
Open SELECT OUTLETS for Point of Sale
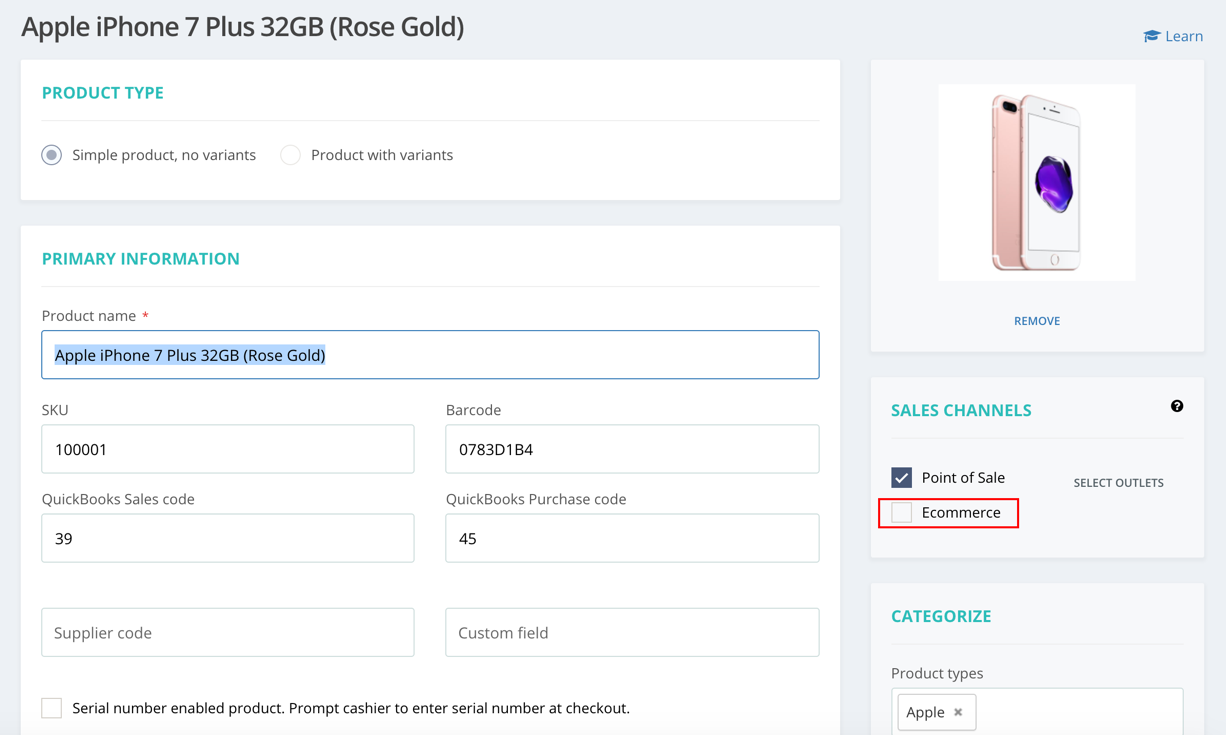pos(1118,483)
